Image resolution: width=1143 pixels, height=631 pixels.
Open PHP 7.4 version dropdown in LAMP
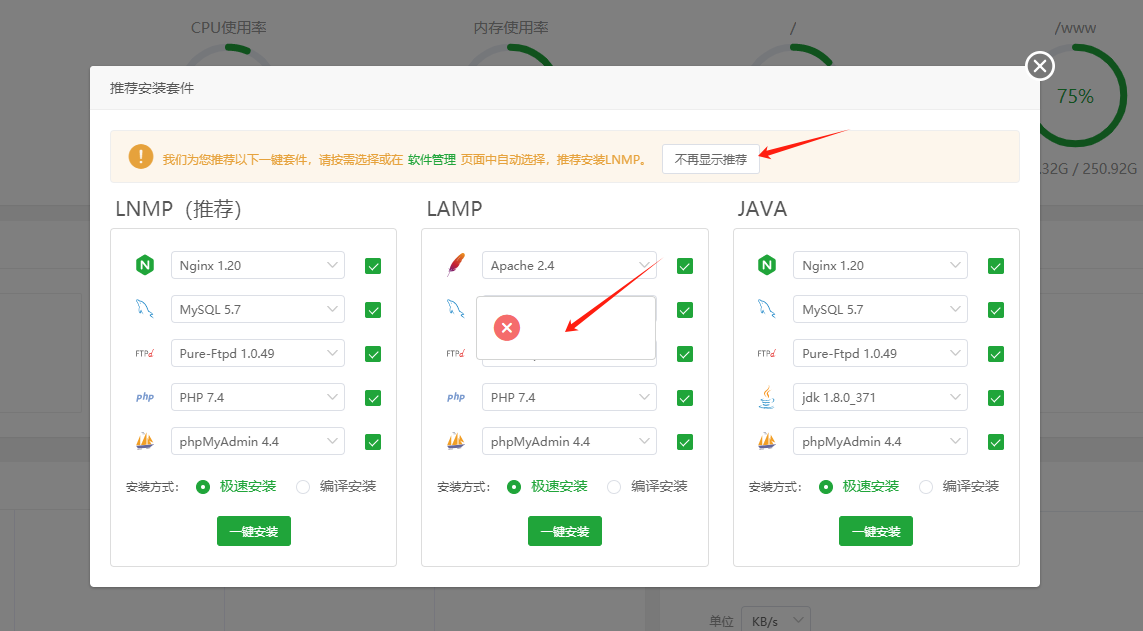click(x=569, y=397)
